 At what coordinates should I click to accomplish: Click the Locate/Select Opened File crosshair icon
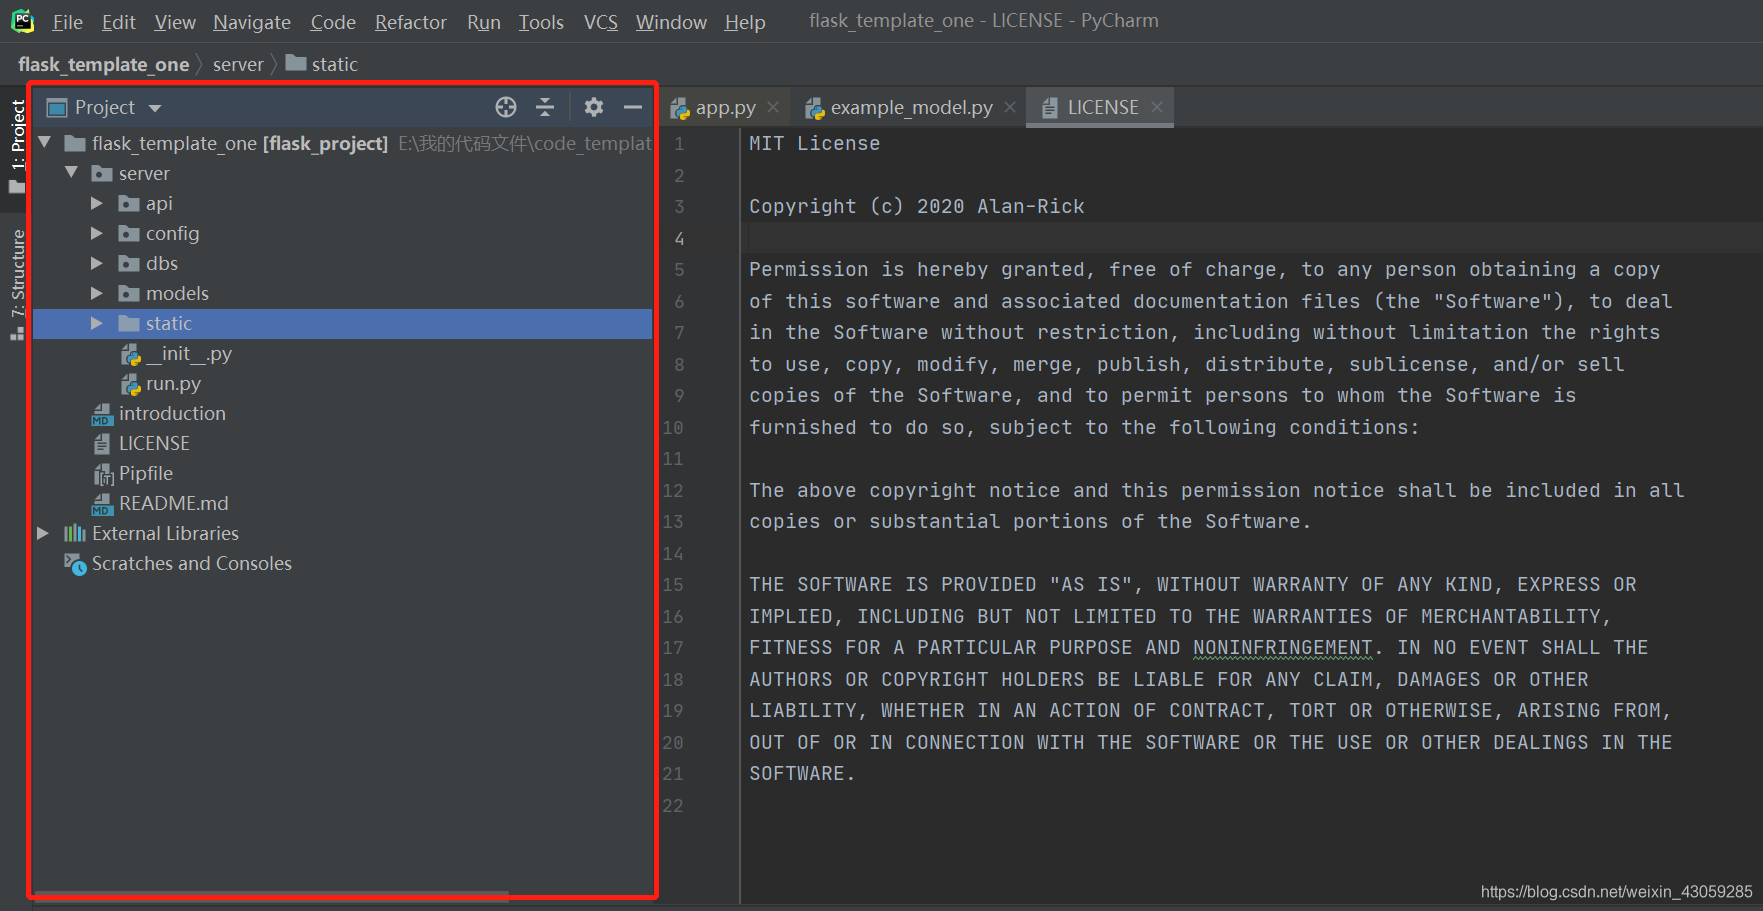click(x=506, y=107)
